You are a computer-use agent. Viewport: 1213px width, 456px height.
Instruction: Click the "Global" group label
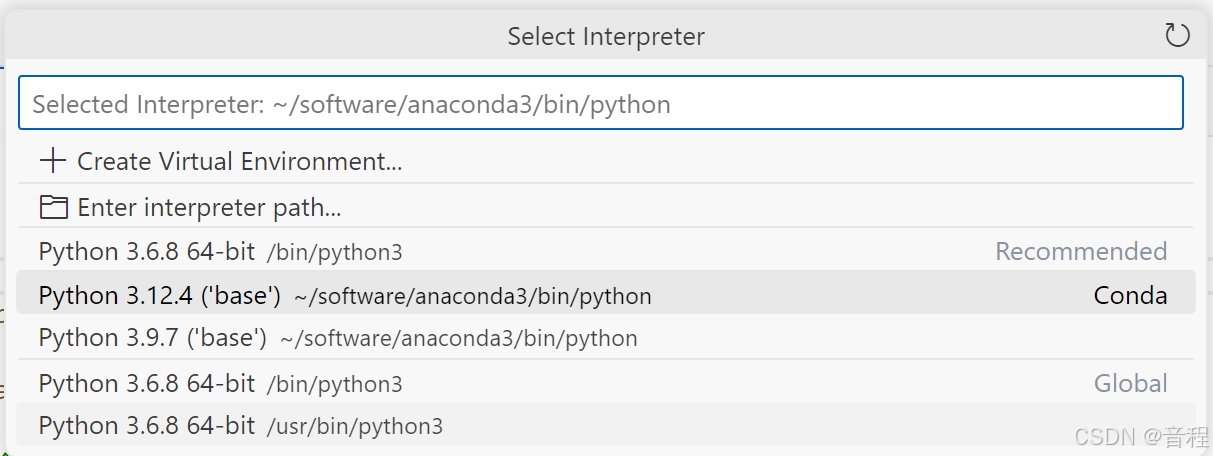(x=1130, y=384)
